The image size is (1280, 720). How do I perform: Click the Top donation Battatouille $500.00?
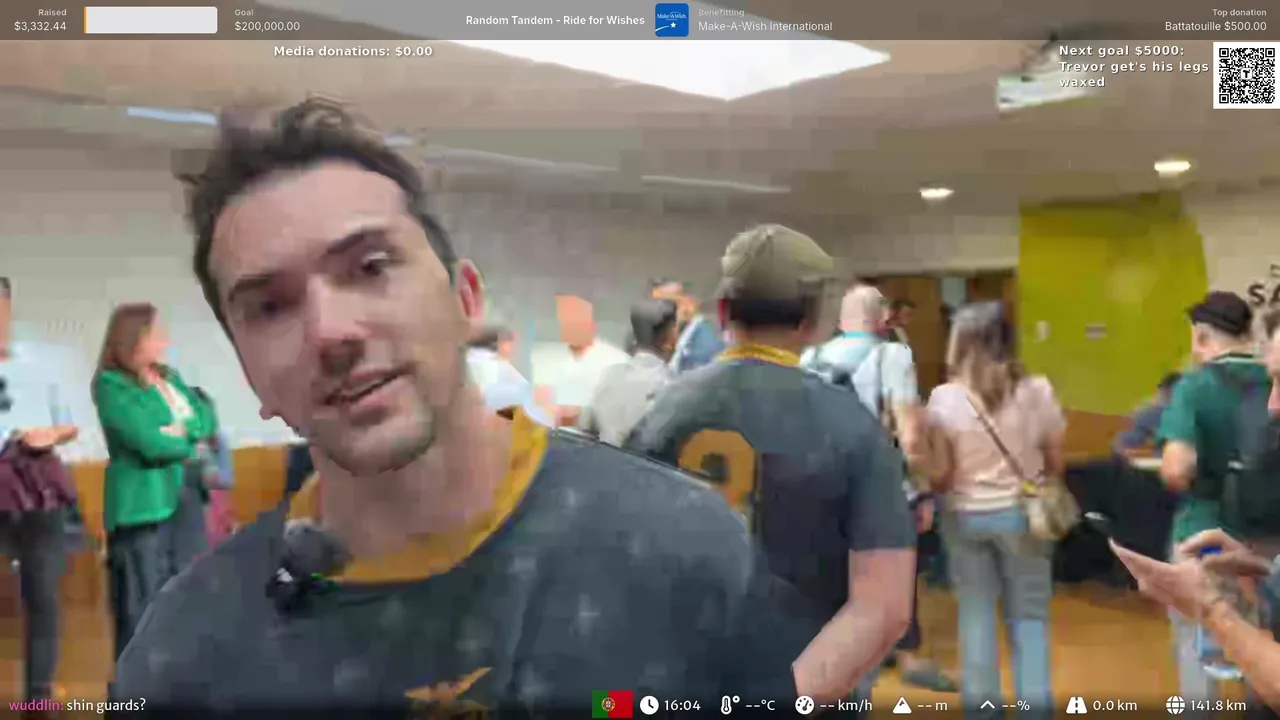pyautogui.click(x=1215, y=20)
